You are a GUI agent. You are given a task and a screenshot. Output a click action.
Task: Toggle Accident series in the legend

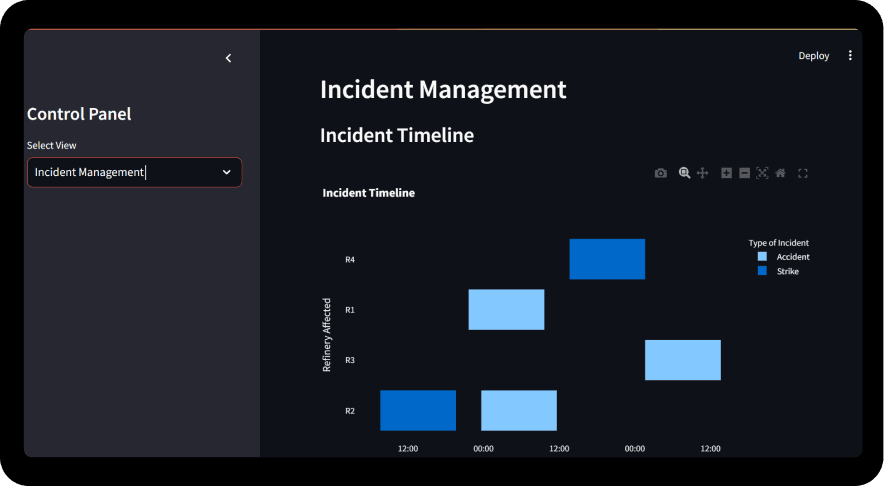click(785, 257)
